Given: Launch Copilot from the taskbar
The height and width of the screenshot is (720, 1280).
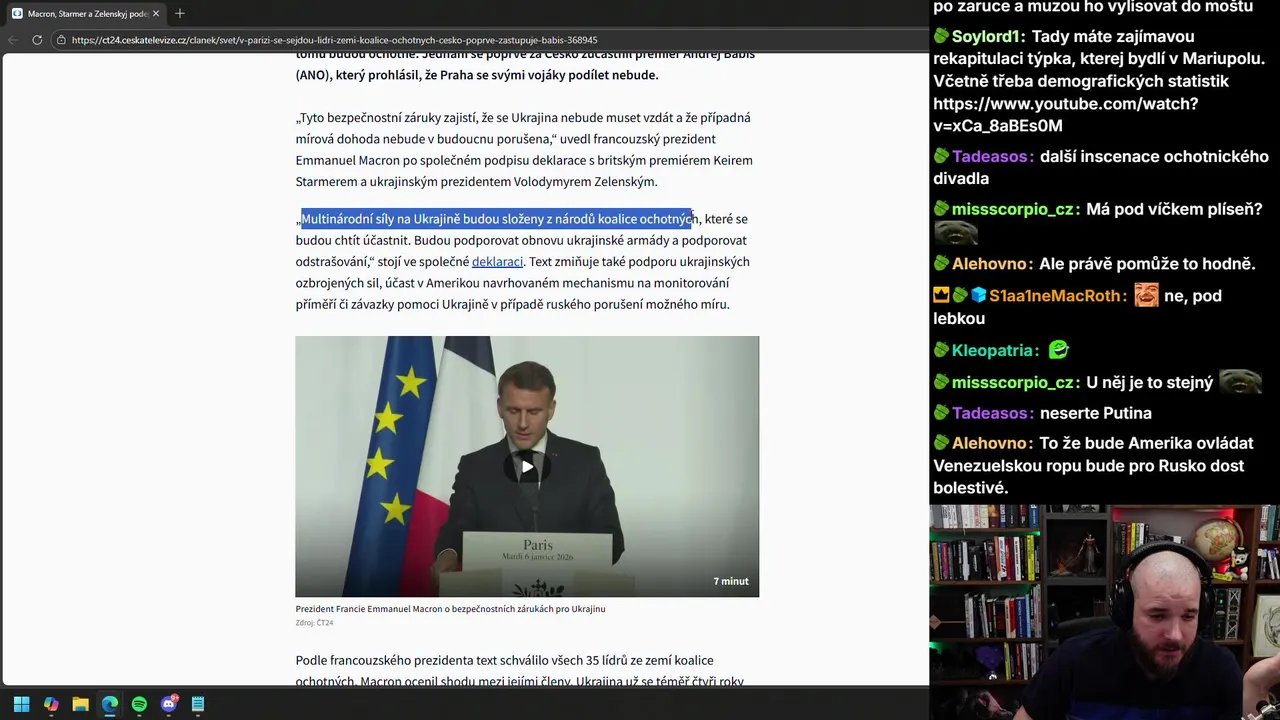Looking at the screenshot, I should click(x=51, y=704).
